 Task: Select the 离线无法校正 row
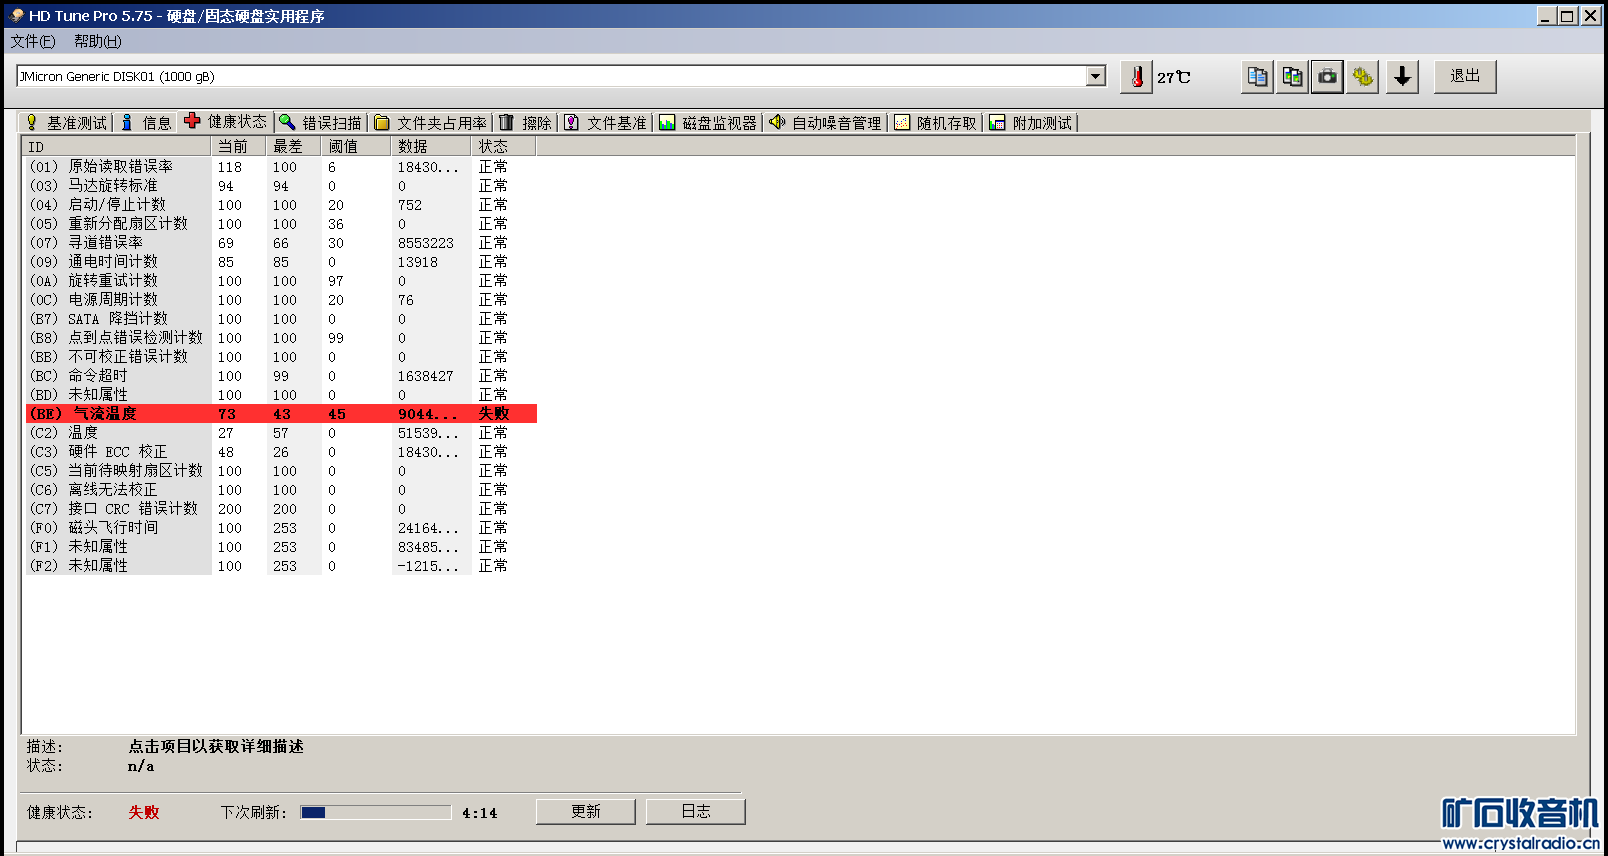(x=281, y=490)
